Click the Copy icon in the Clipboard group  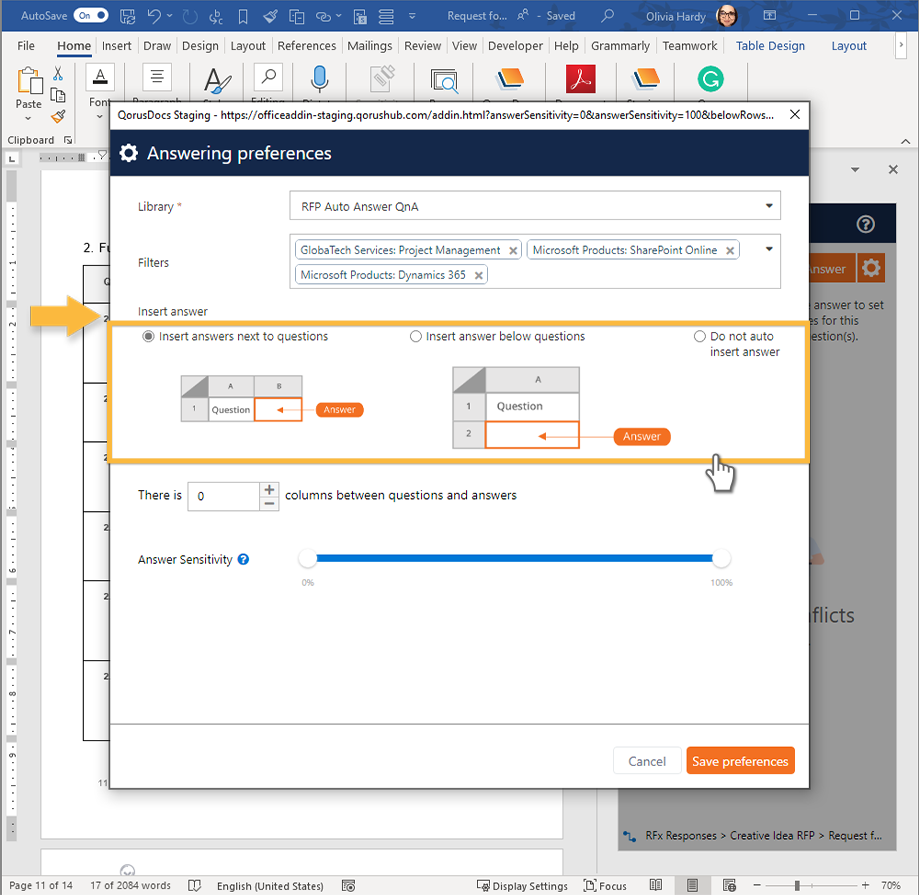coord(58,95)
